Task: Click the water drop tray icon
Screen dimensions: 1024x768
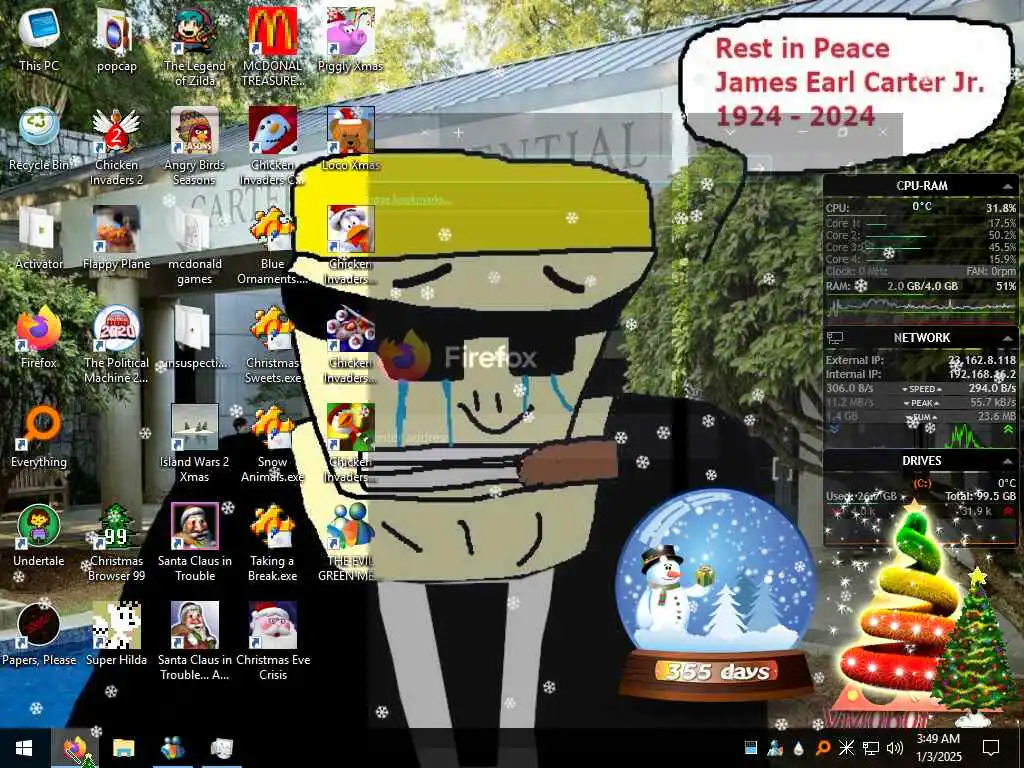Action: point(798,748)
